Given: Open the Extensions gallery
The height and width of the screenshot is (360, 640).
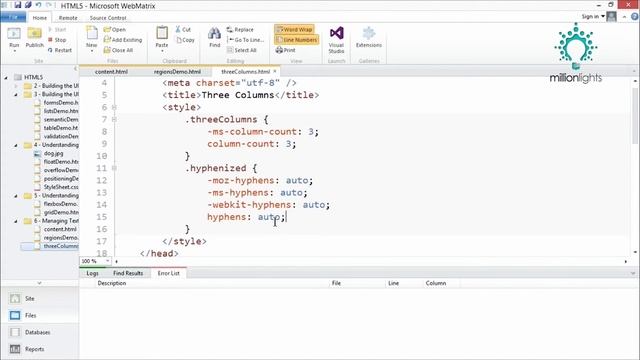Looking at the screenshot, I should click(369, 37).
